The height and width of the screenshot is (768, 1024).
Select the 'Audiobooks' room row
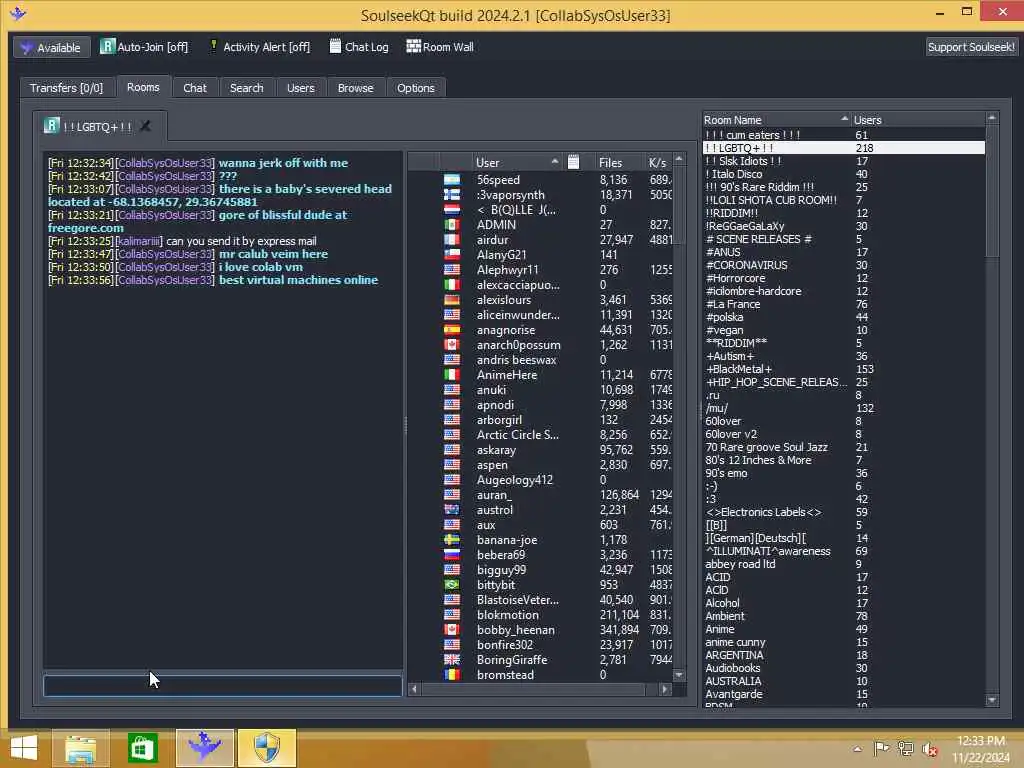point(844,668)
